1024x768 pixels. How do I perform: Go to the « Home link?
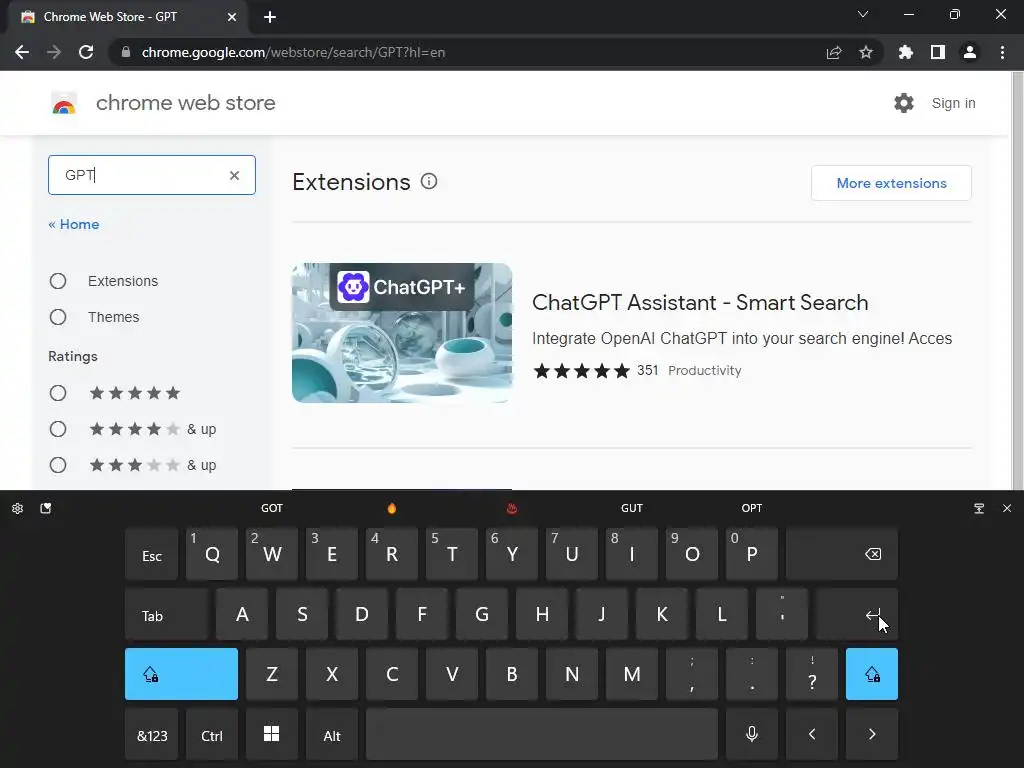click(74, 224)
